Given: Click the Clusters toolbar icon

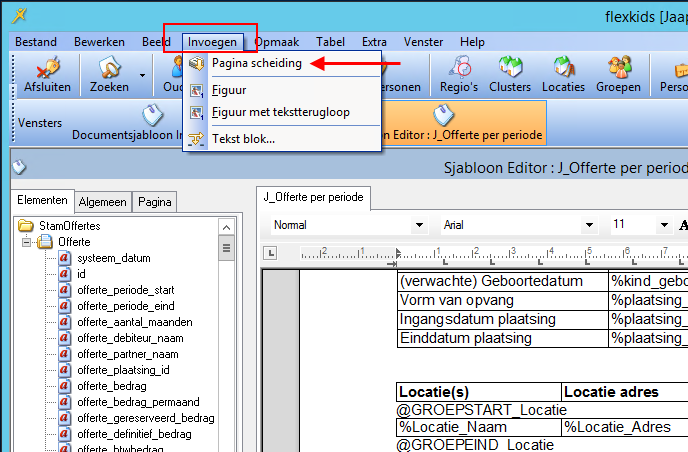Looking at the screenshot, I should [x=511, y=76].
